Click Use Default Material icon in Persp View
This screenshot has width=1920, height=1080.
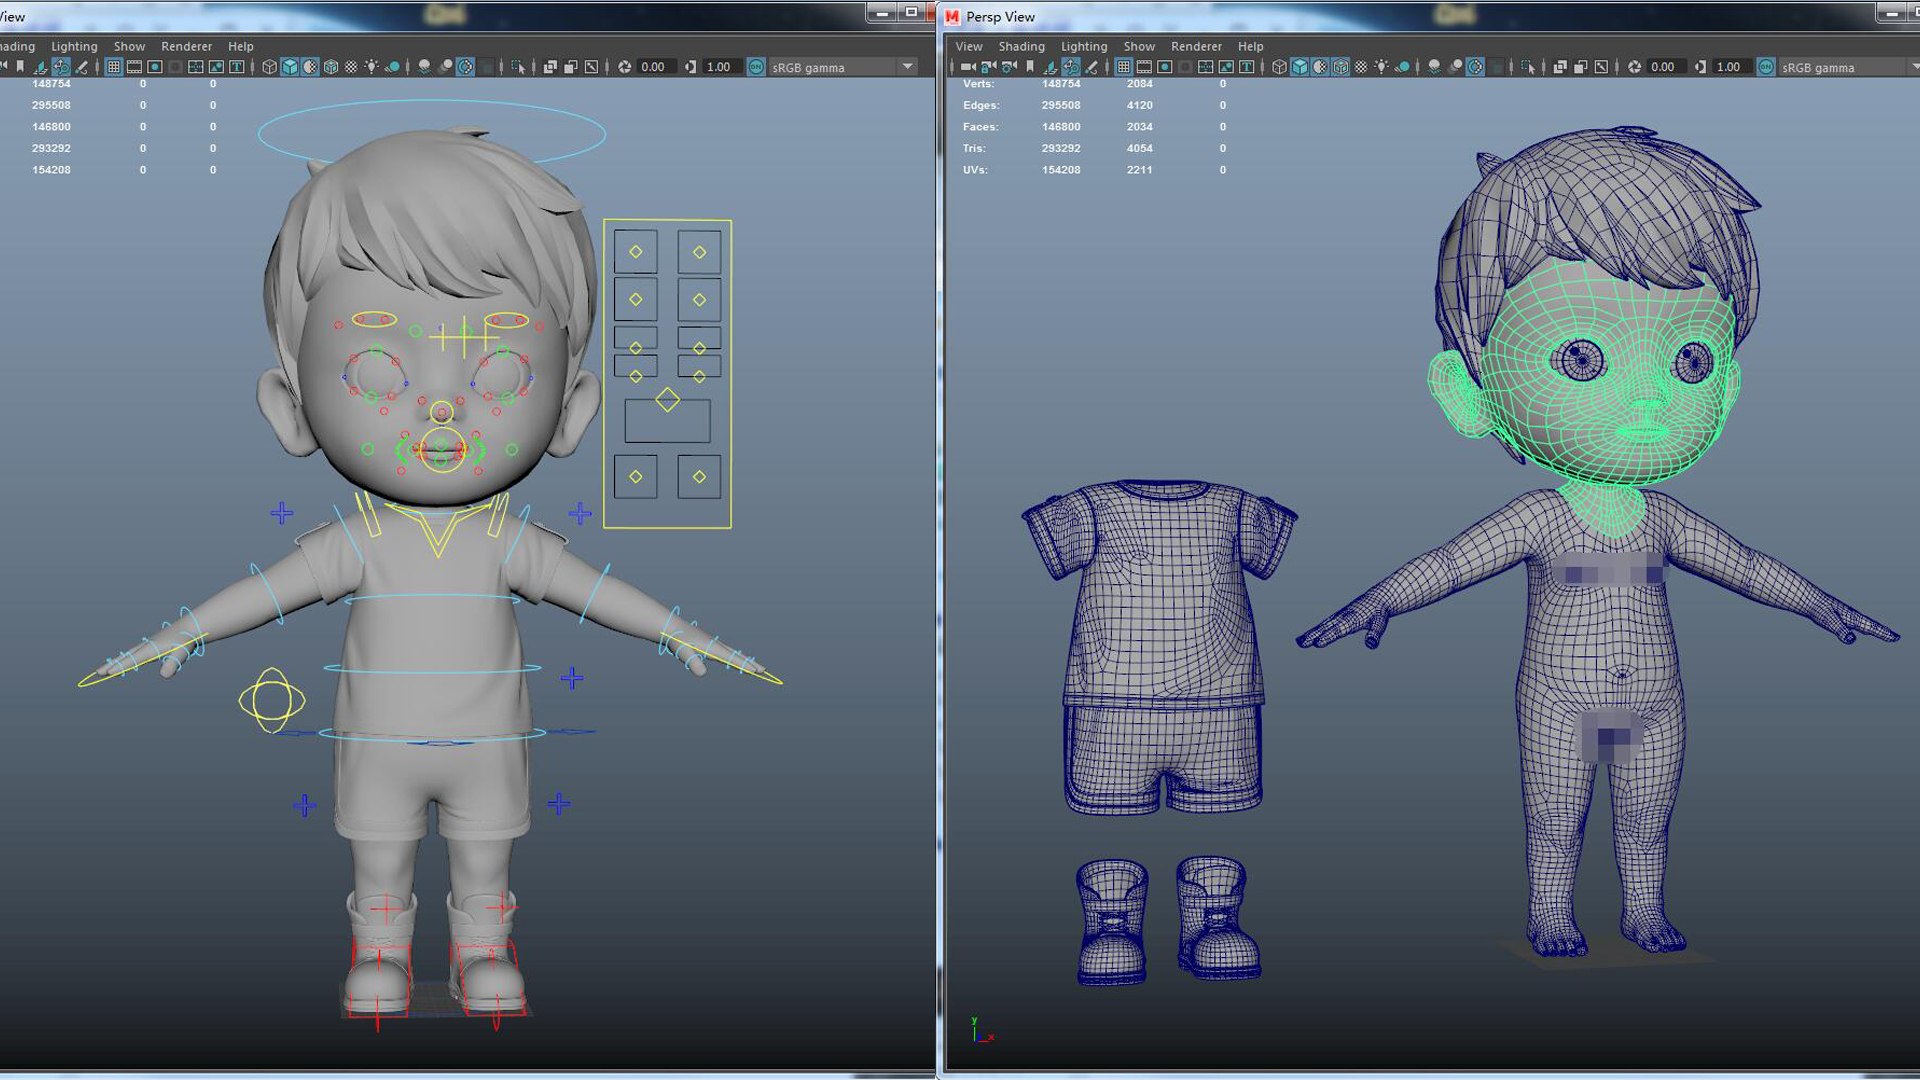[1320, 67]
